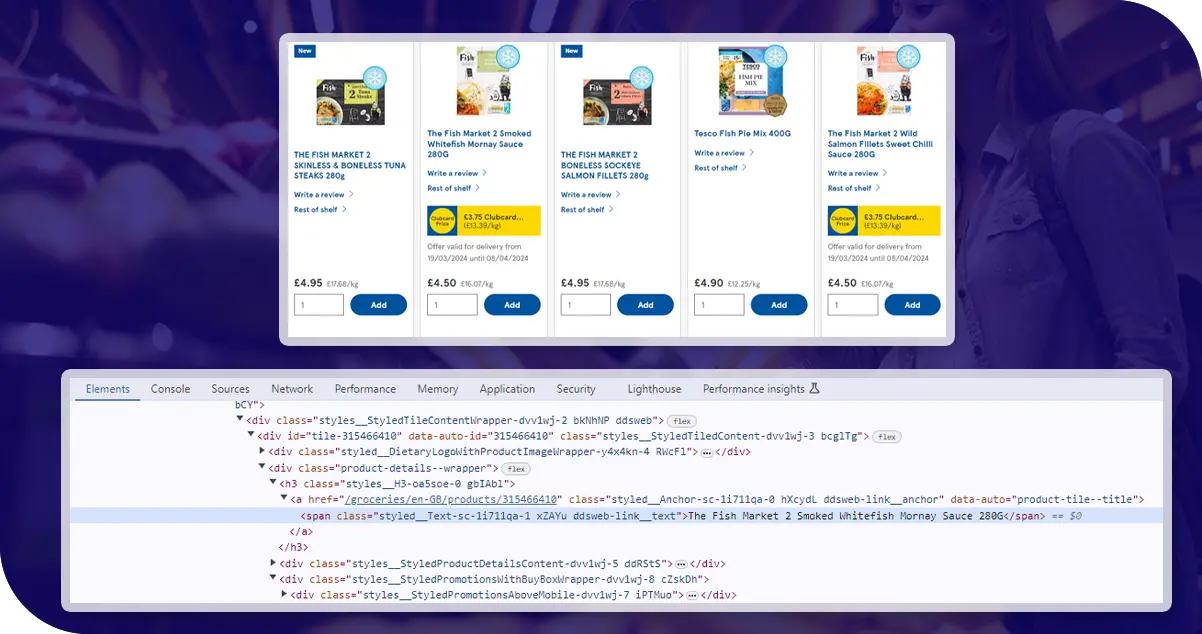Collapse the h3 element node in the DOM tree
Image resolution: width=1202 pixels, height=634 pixels.
coord(273,484)
